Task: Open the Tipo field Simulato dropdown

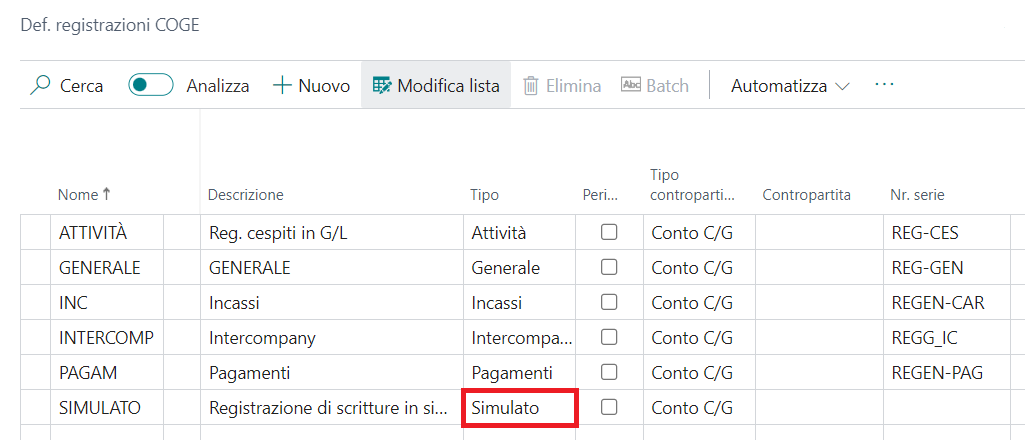Action: [520, 408]
